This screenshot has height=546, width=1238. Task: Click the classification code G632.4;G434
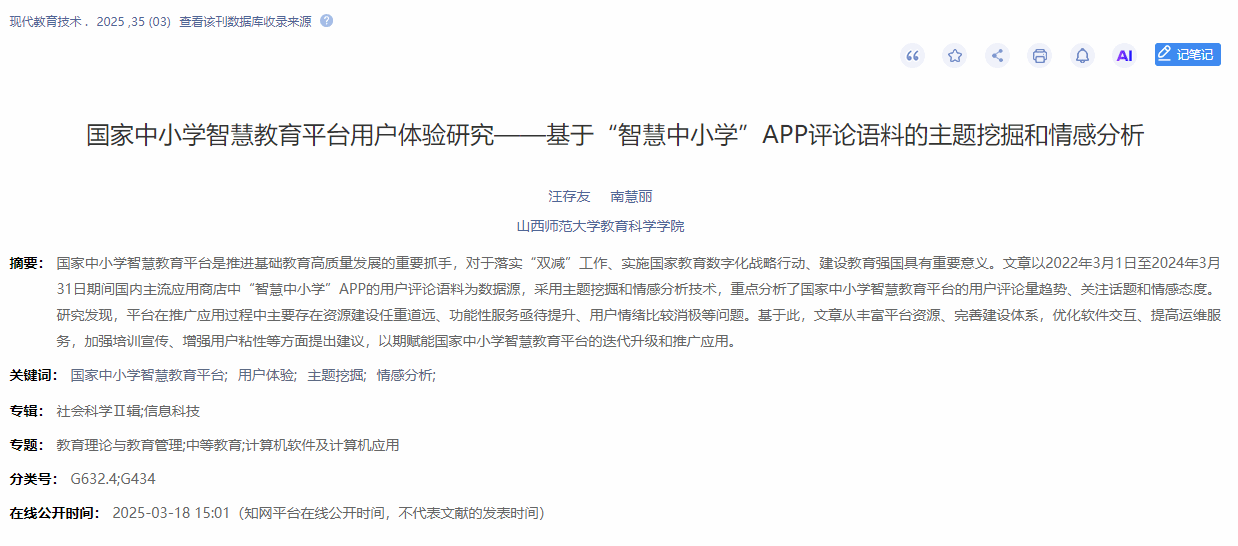[x=113, y=479]
